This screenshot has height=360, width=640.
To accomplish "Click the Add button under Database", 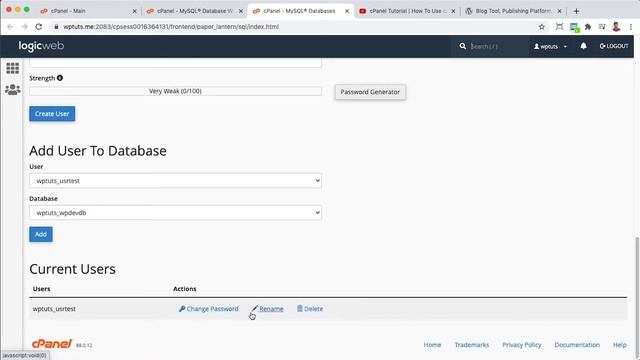I will click(40, 234).
